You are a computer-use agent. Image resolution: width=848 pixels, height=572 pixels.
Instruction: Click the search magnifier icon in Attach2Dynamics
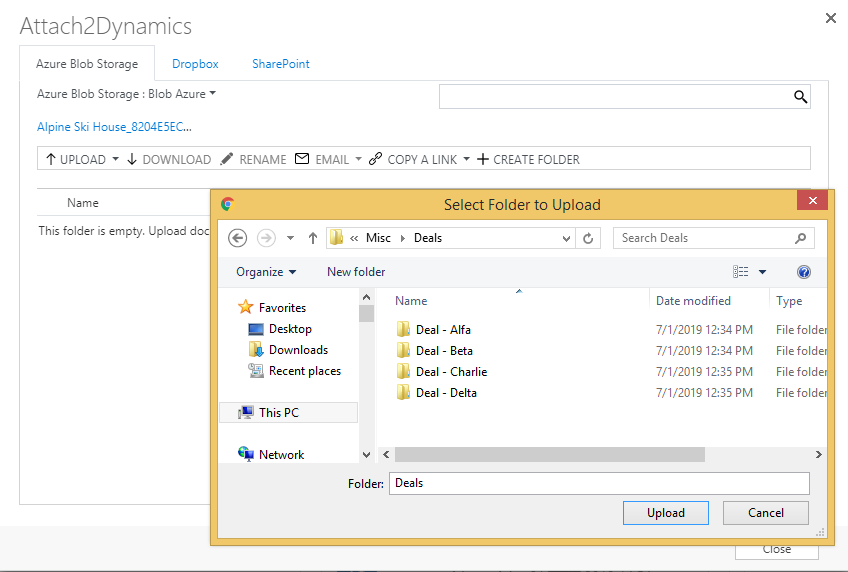(800, 97)
